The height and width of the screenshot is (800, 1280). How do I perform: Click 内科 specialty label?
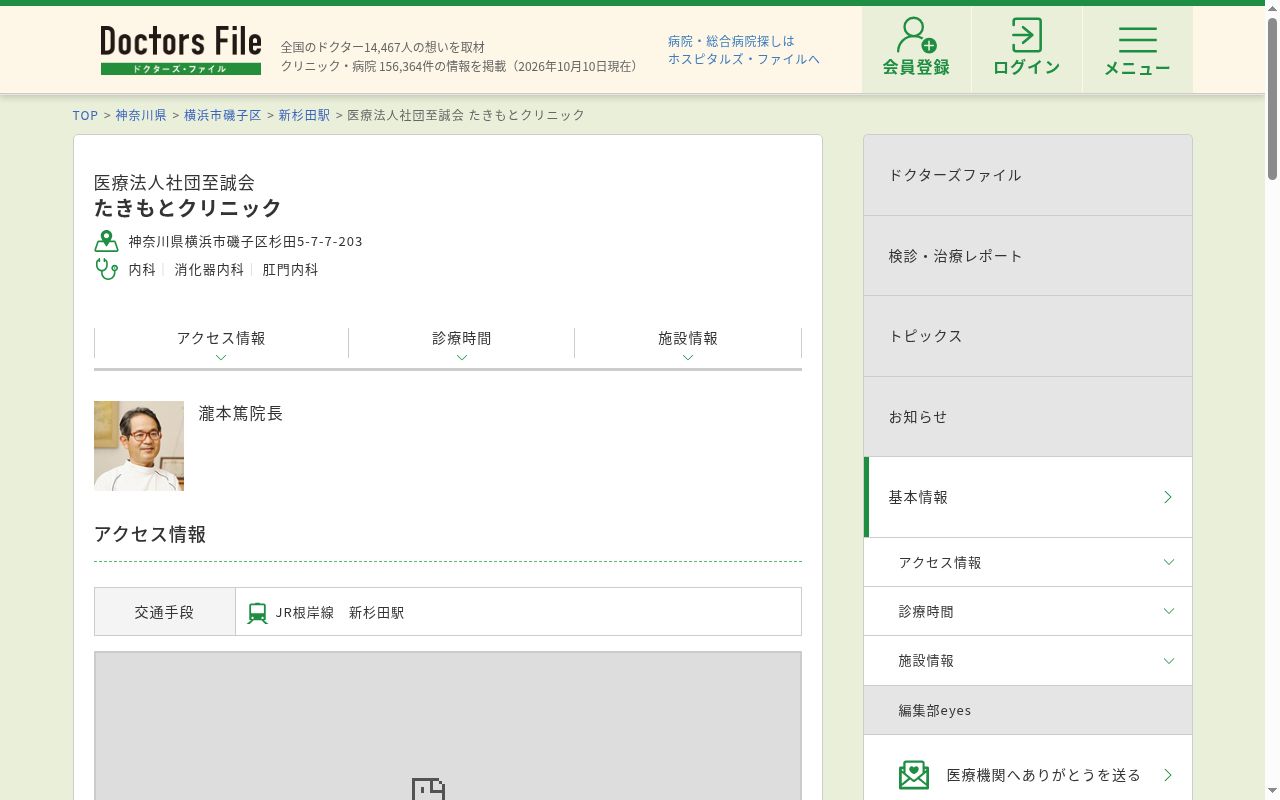(x=142, y=270)
